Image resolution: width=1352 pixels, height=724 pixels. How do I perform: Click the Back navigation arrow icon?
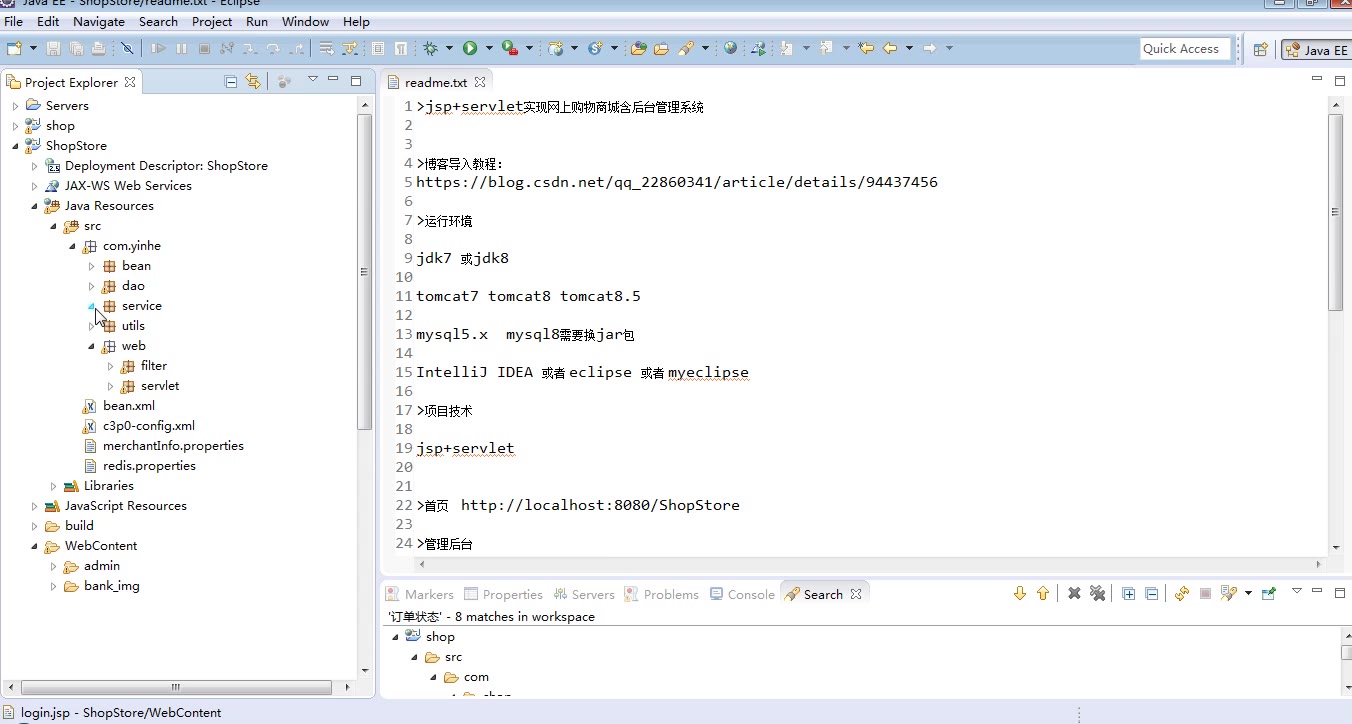coord(890,48)
